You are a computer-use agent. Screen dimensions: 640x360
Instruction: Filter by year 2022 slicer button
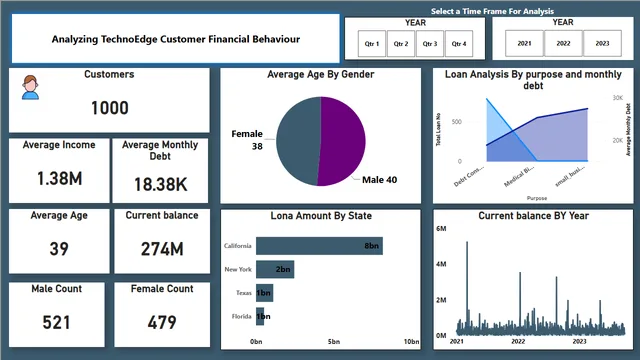pyautogui.click(x=563, y=43)
